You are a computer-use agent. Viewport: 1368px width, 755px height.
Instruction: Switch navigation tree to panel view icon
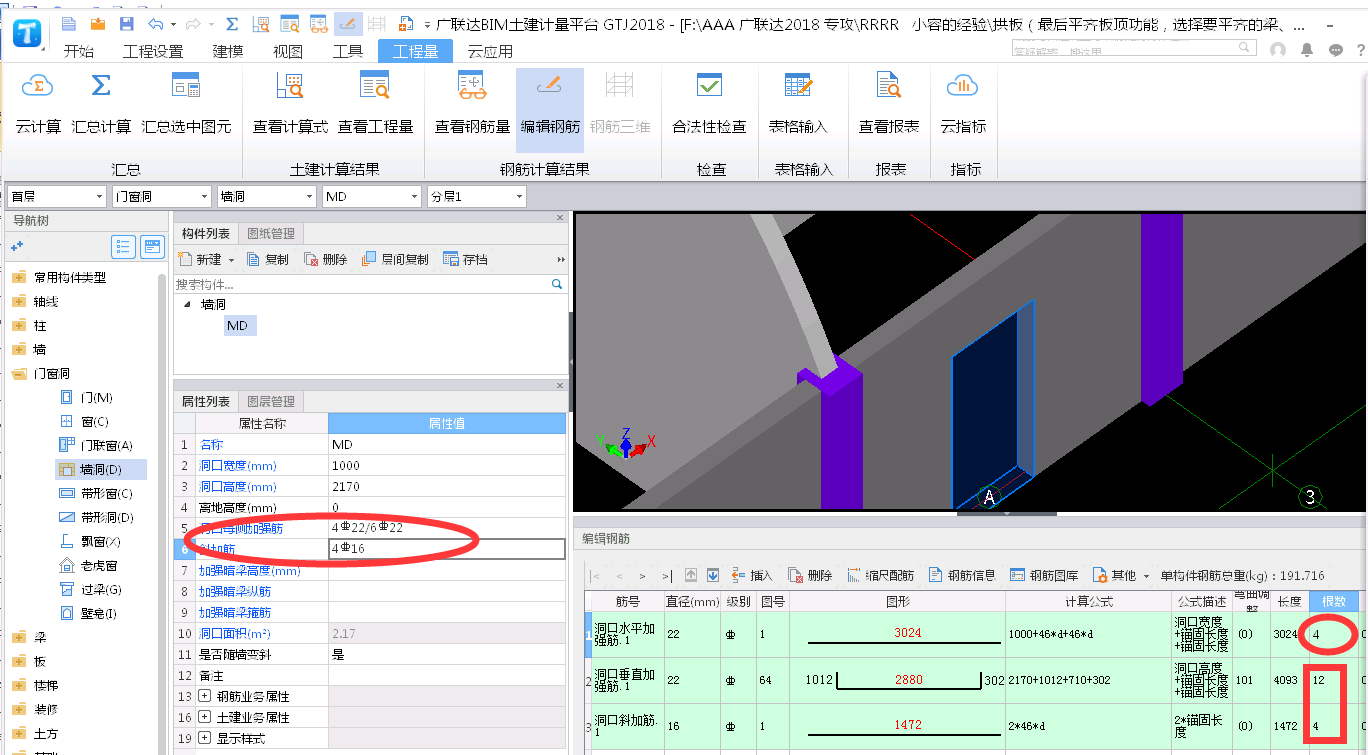153,246
